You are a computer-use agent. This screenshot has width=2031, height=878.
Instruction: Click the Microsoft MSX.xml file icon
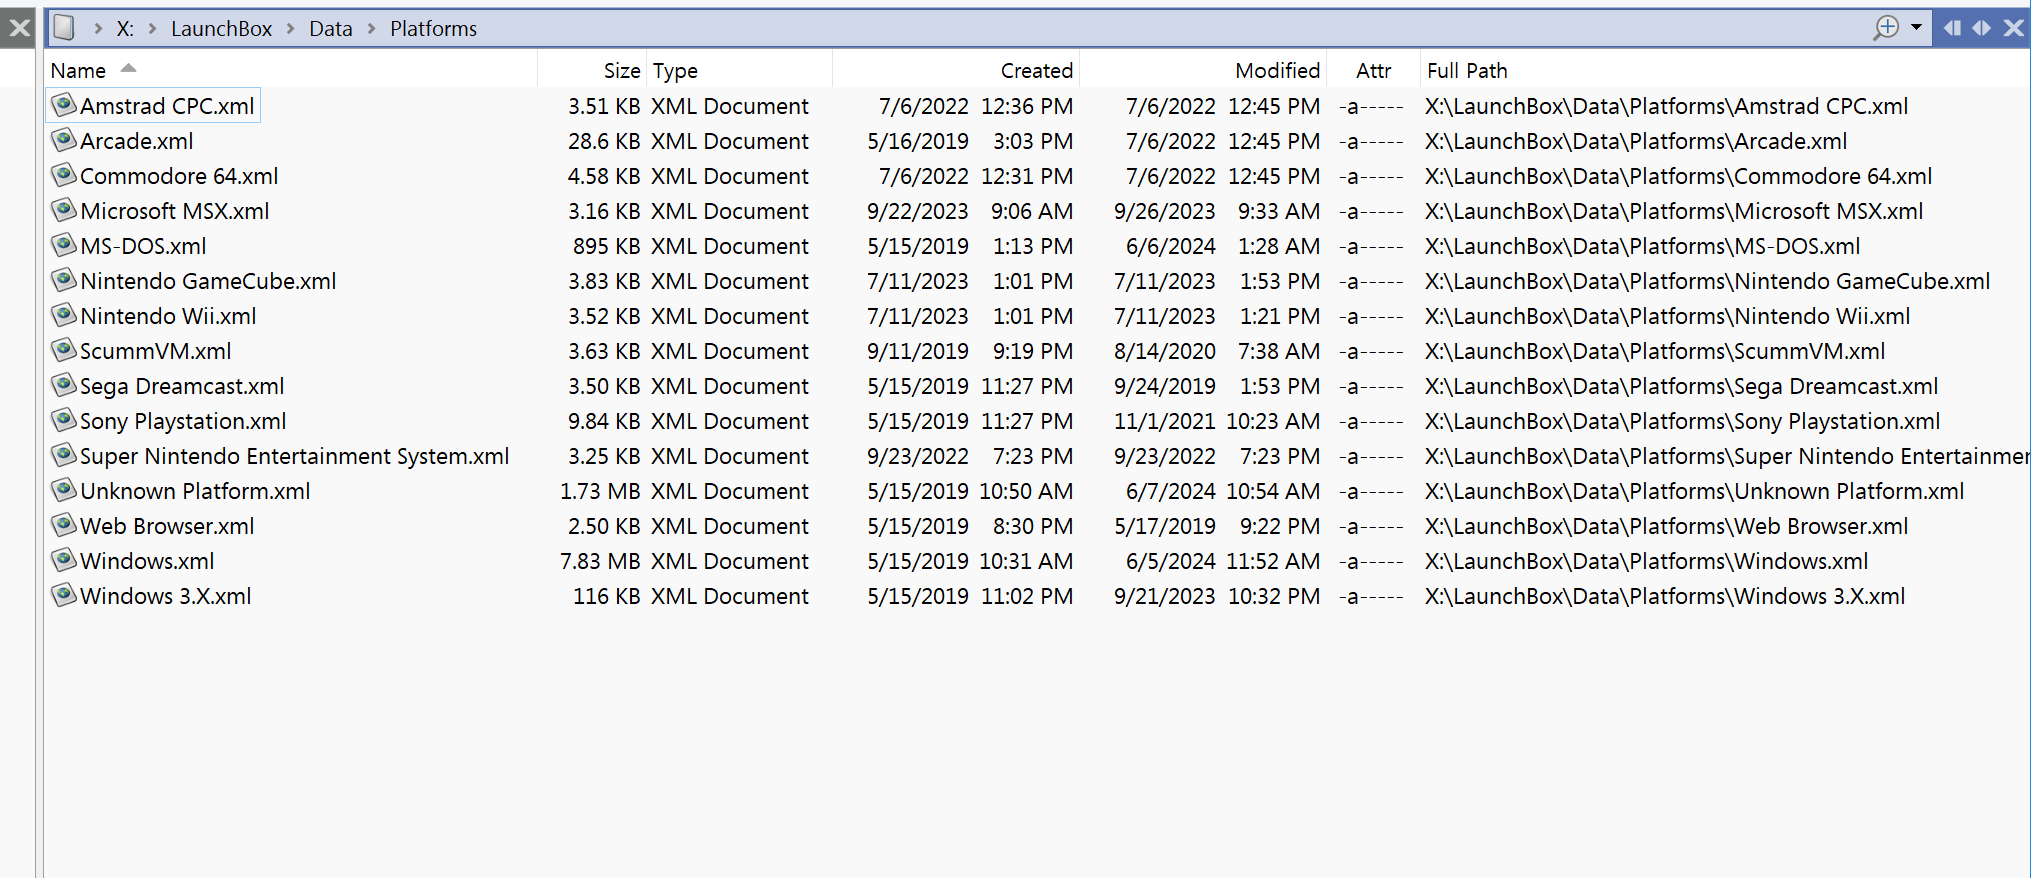click(x=64, y=210)
